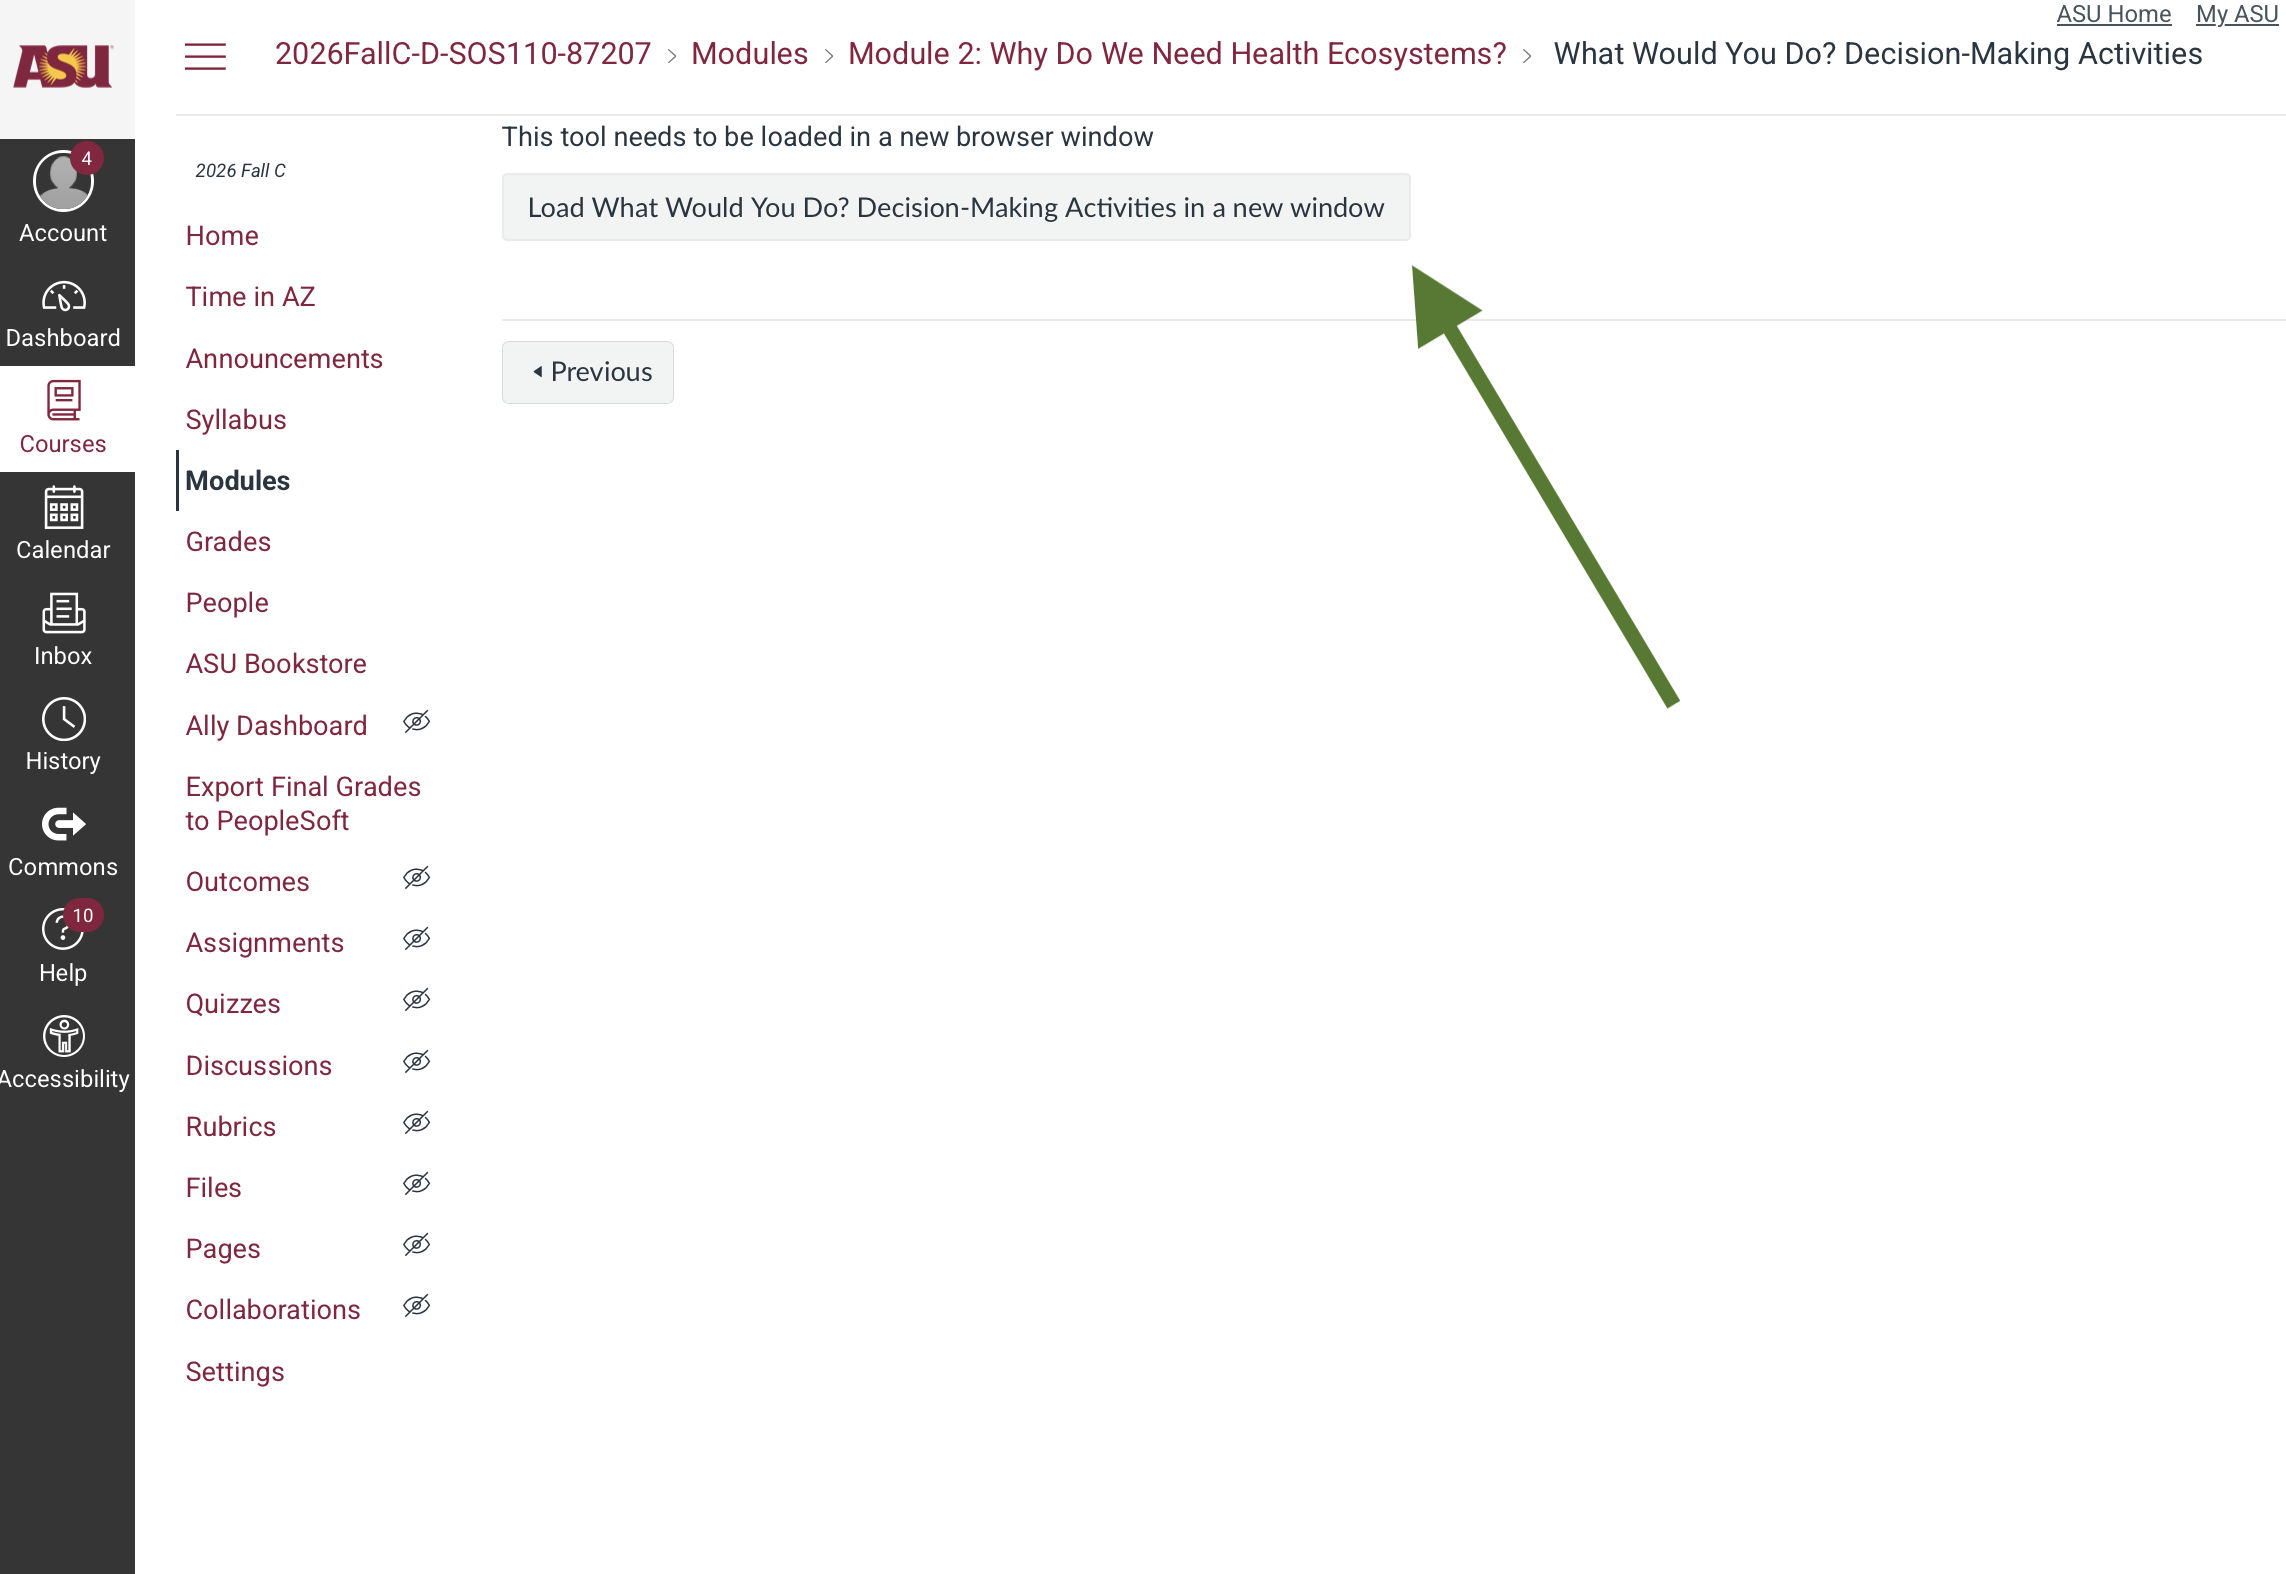Open the People navigation link
This screenshot has height=1574, width=2286.
pyautogui.click(x=227, y=603)
